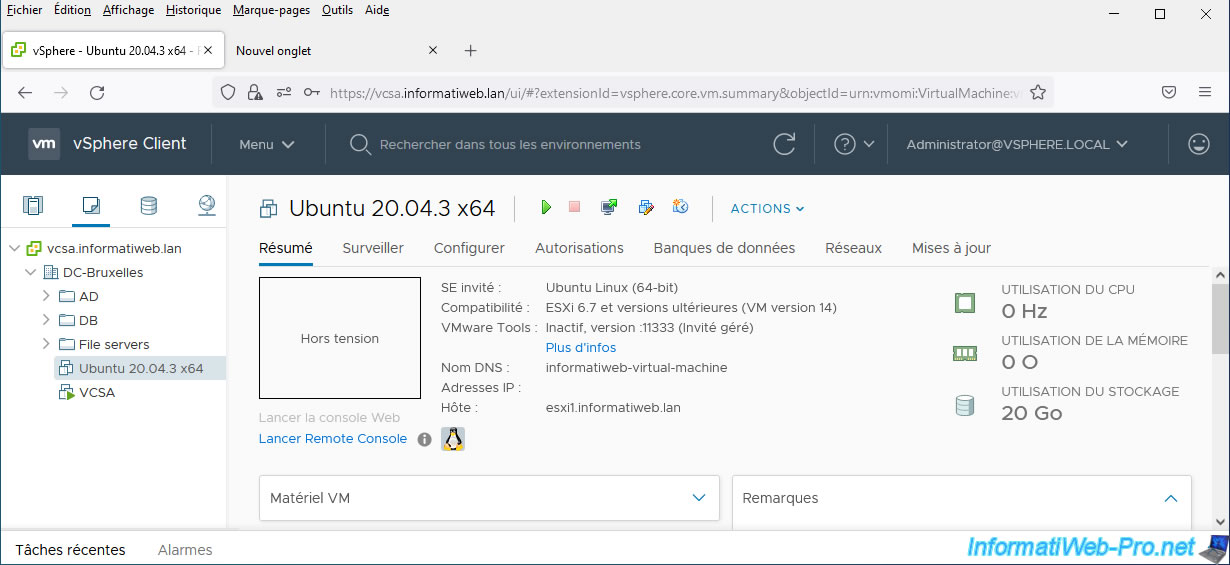Open the Banques de données tab
Viewport: 1230px width, 565px height.
(724, 248)
